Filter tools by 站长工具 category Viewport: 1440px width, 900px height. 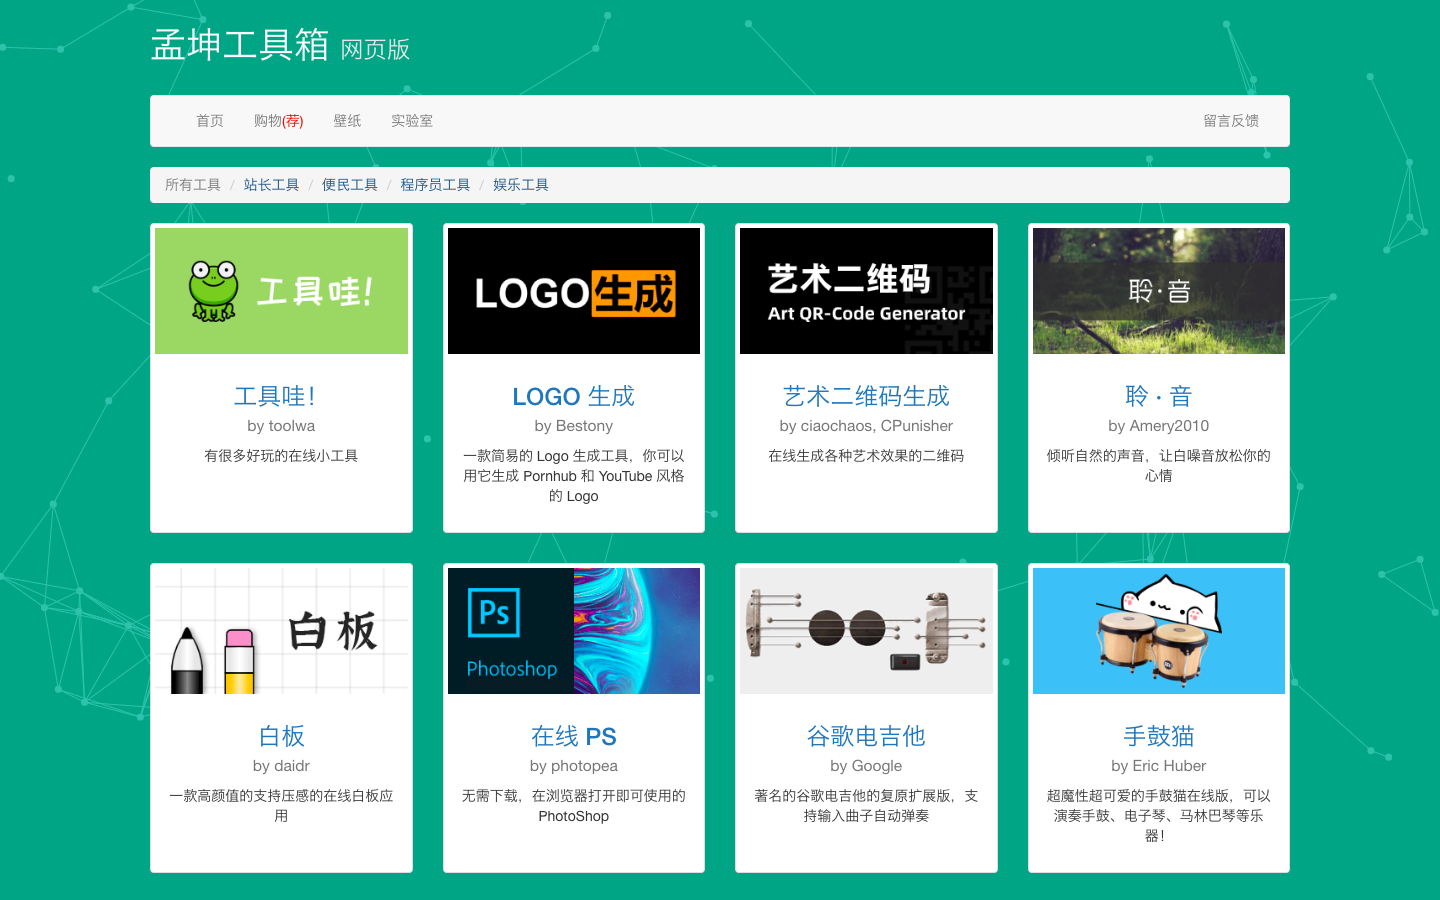click(x=271, y=184)
